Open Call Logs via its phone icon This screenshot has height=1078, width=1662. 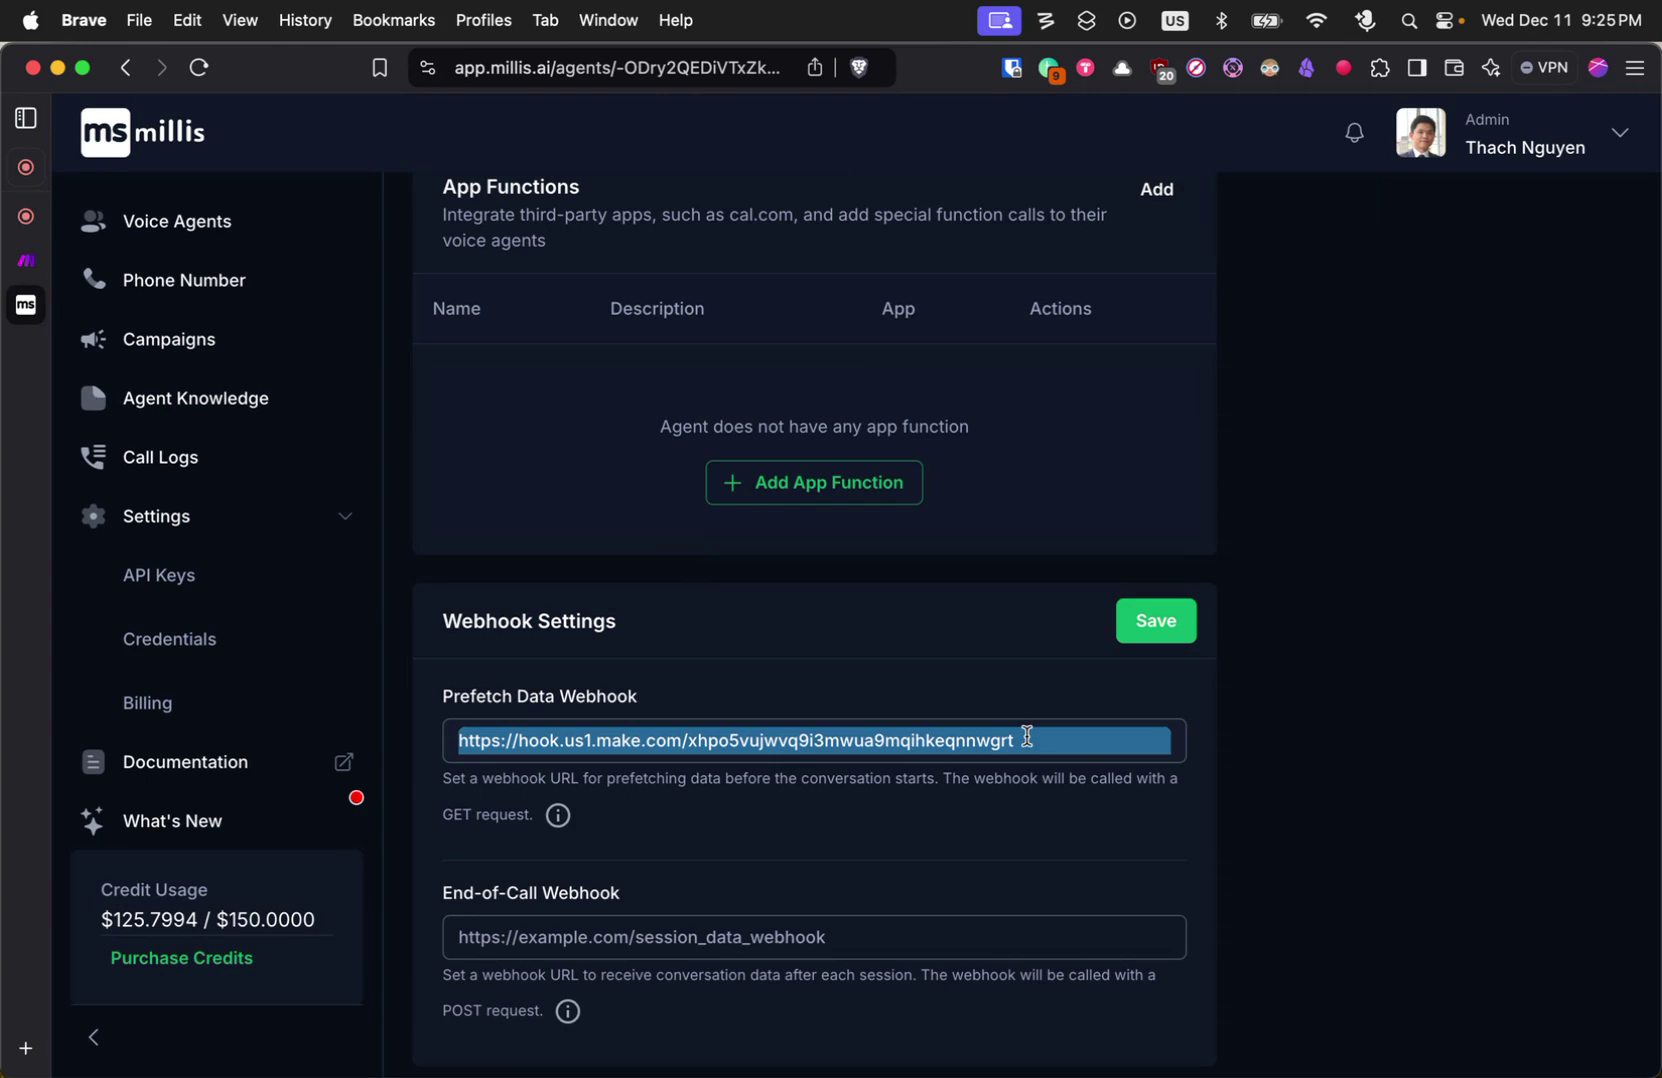click(93, 457)
